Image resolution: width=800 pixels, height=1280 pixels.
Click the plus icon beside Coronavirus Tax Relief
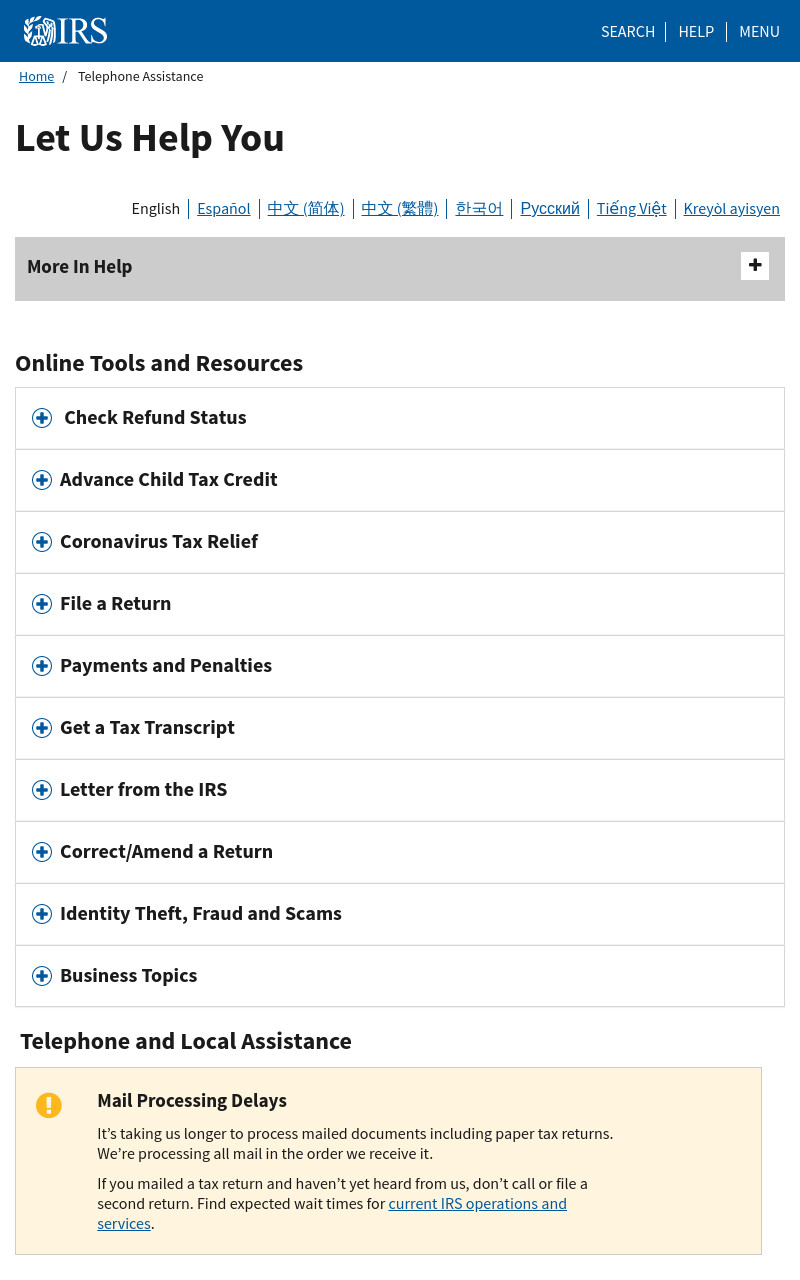[42, 542]
